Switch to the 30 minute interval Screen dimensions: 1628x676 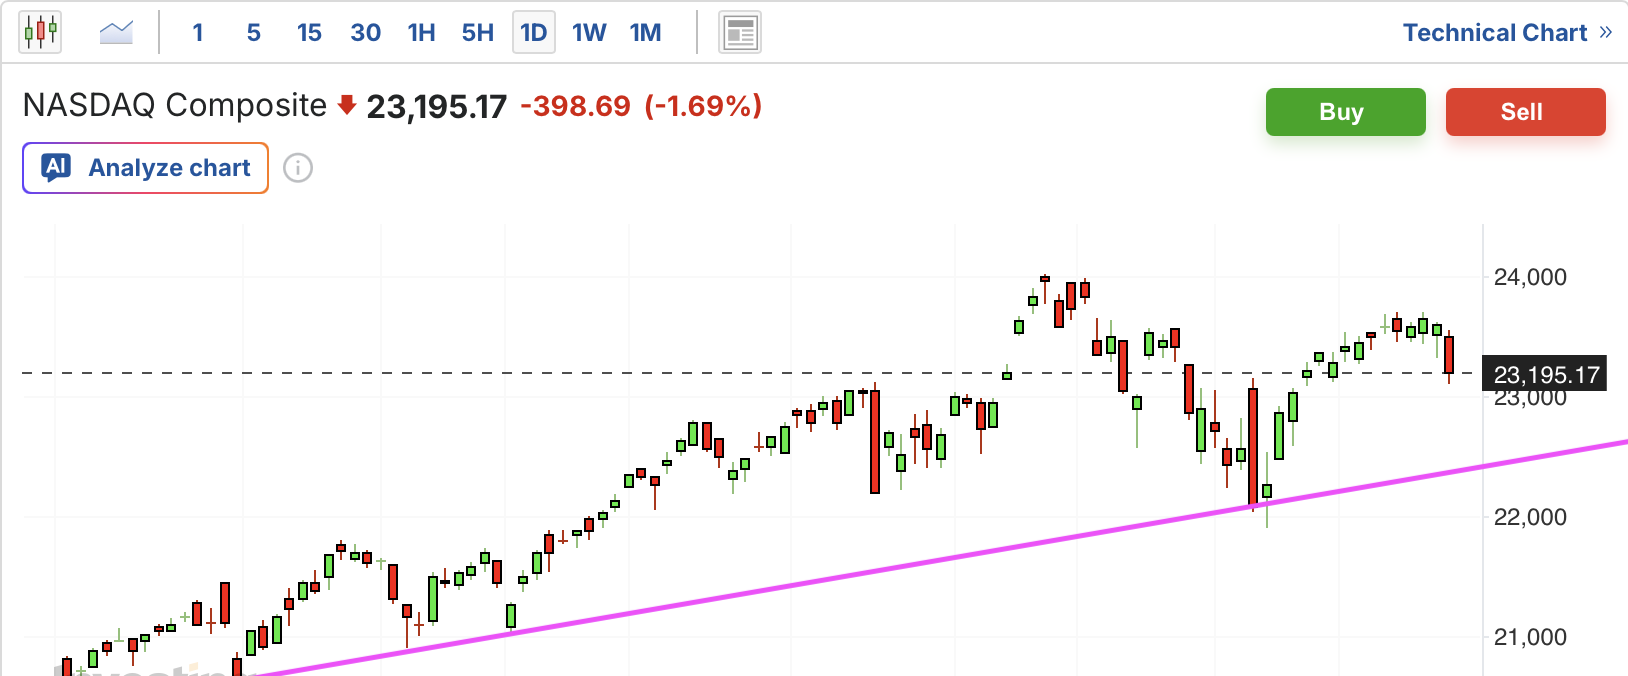coord(365,33)
